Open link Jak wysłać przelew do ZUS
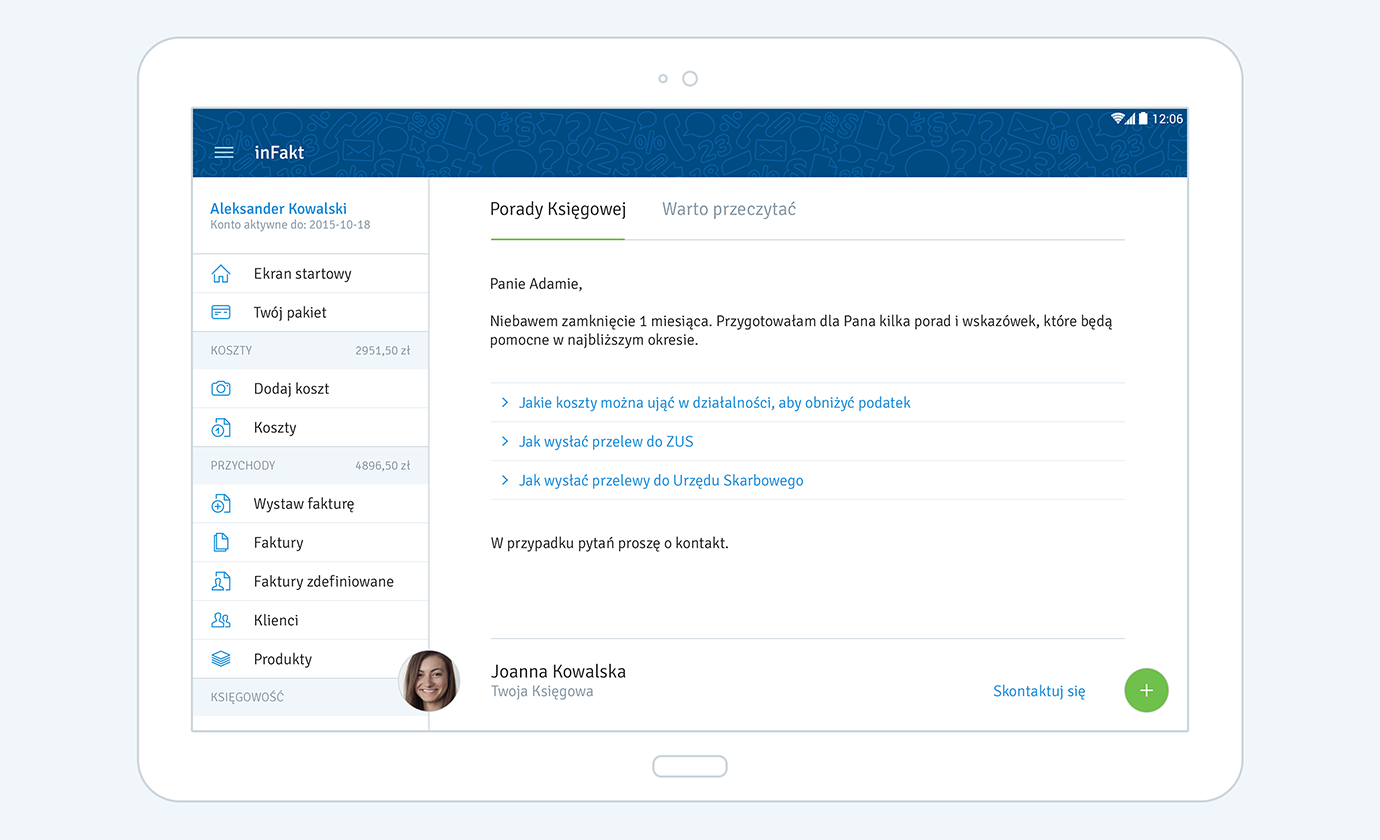This screenshot has width=1380, height=840. point(606,441)
